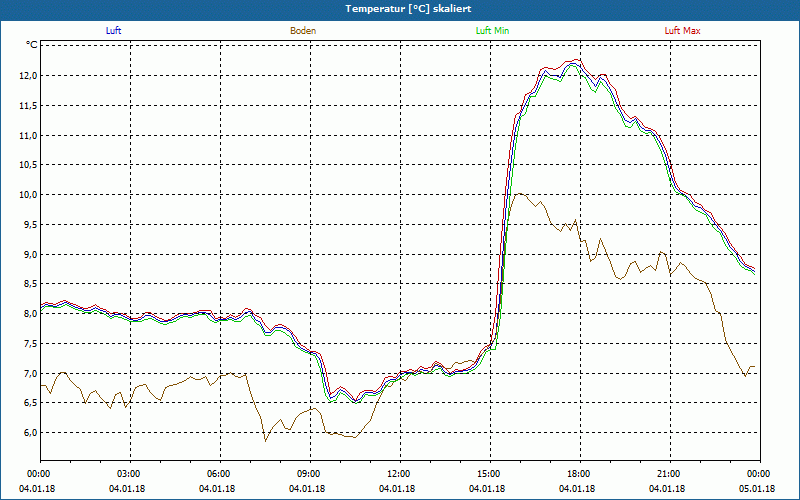Click the 8,5 value on y-axis
Viewport: 800px width, 500px height.
(30, 284)
